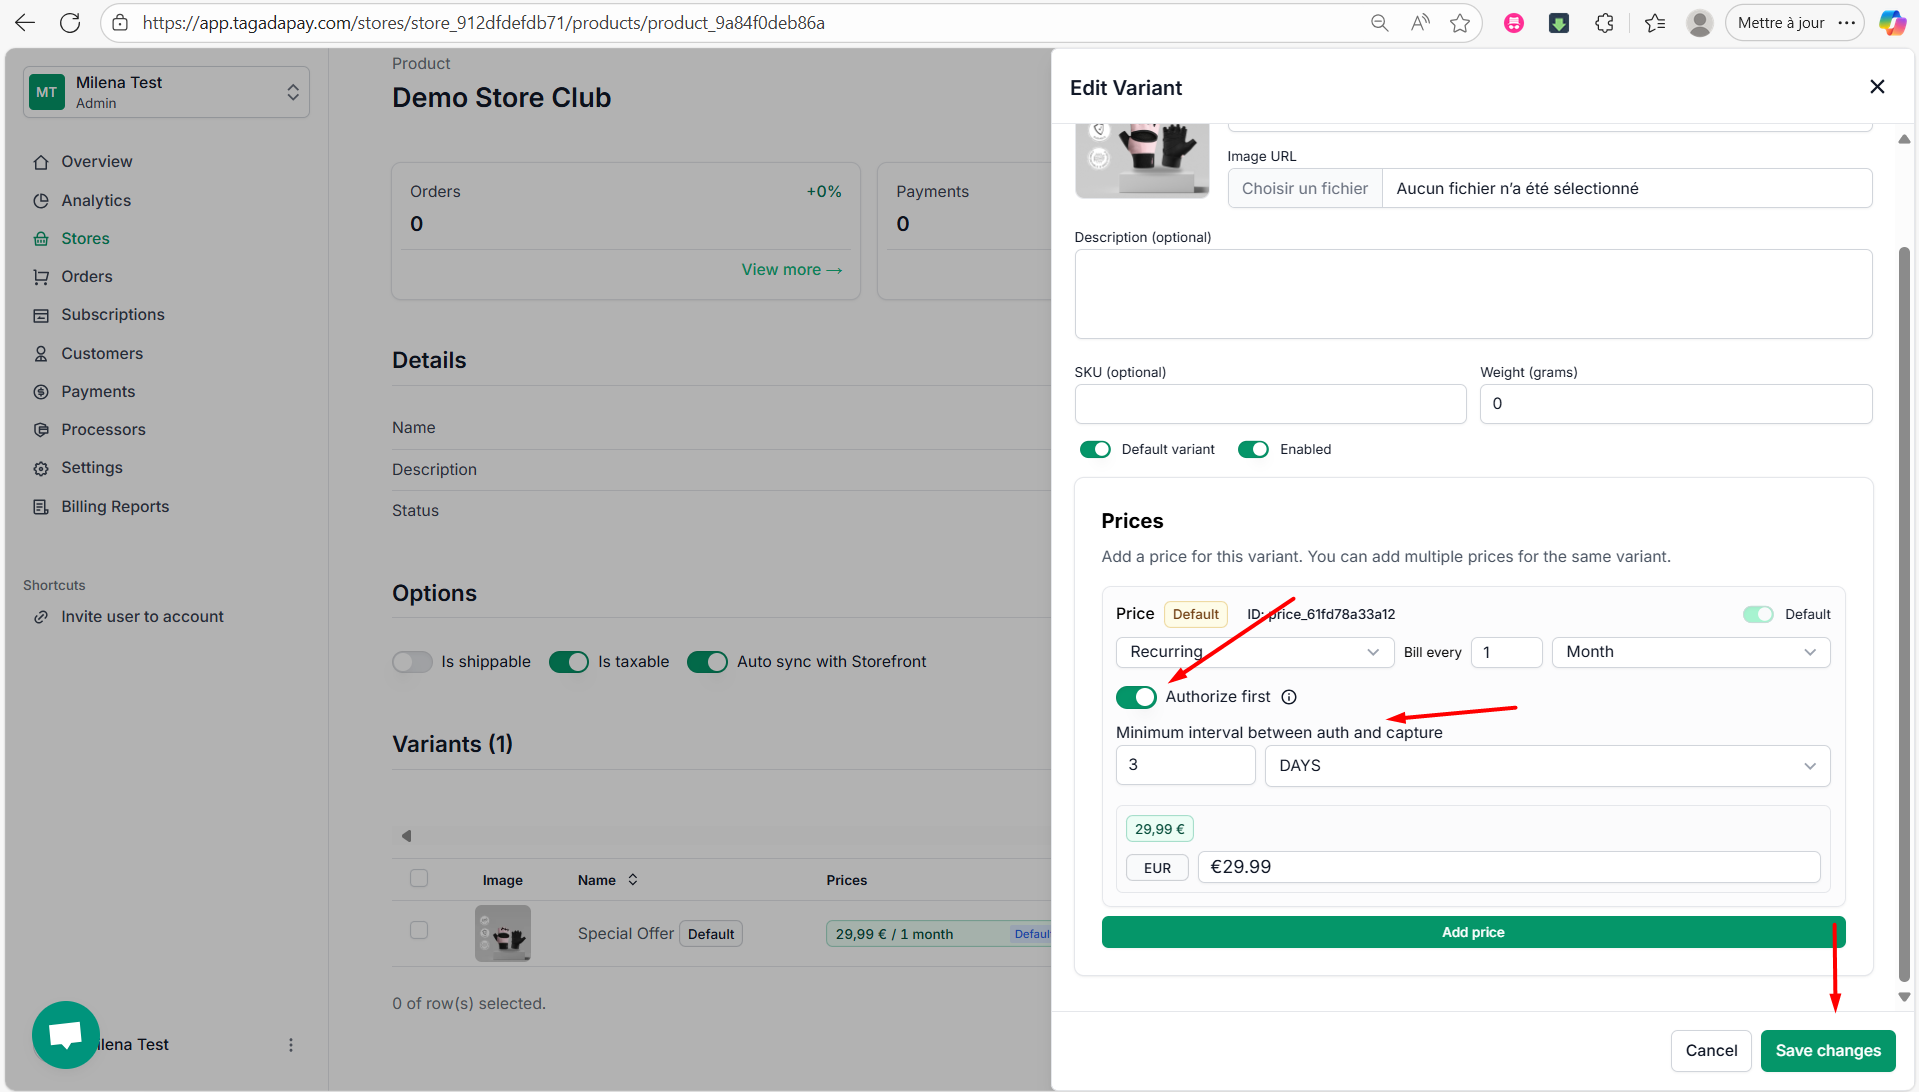Toggle Default variant switch
Viewport: 1919px width, 1092px height.
(x=1095, y=450)
